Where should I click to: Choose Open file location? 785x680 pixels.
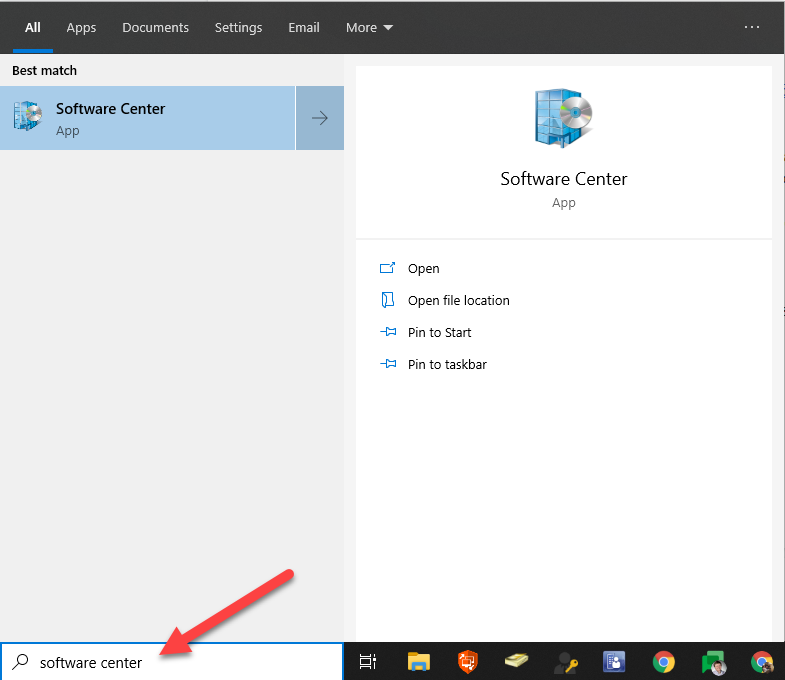click(x=458, y=300)
